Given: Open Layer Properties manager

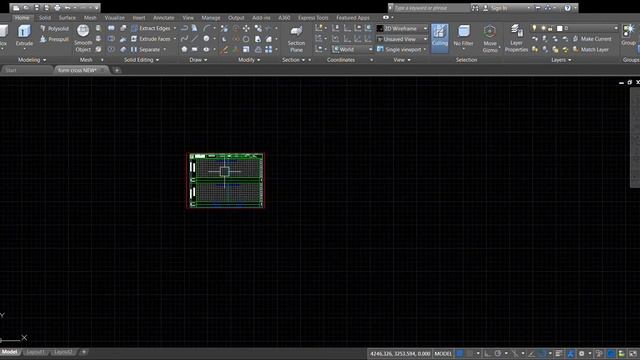Looking at the screenshot, I should click(516, 38).
